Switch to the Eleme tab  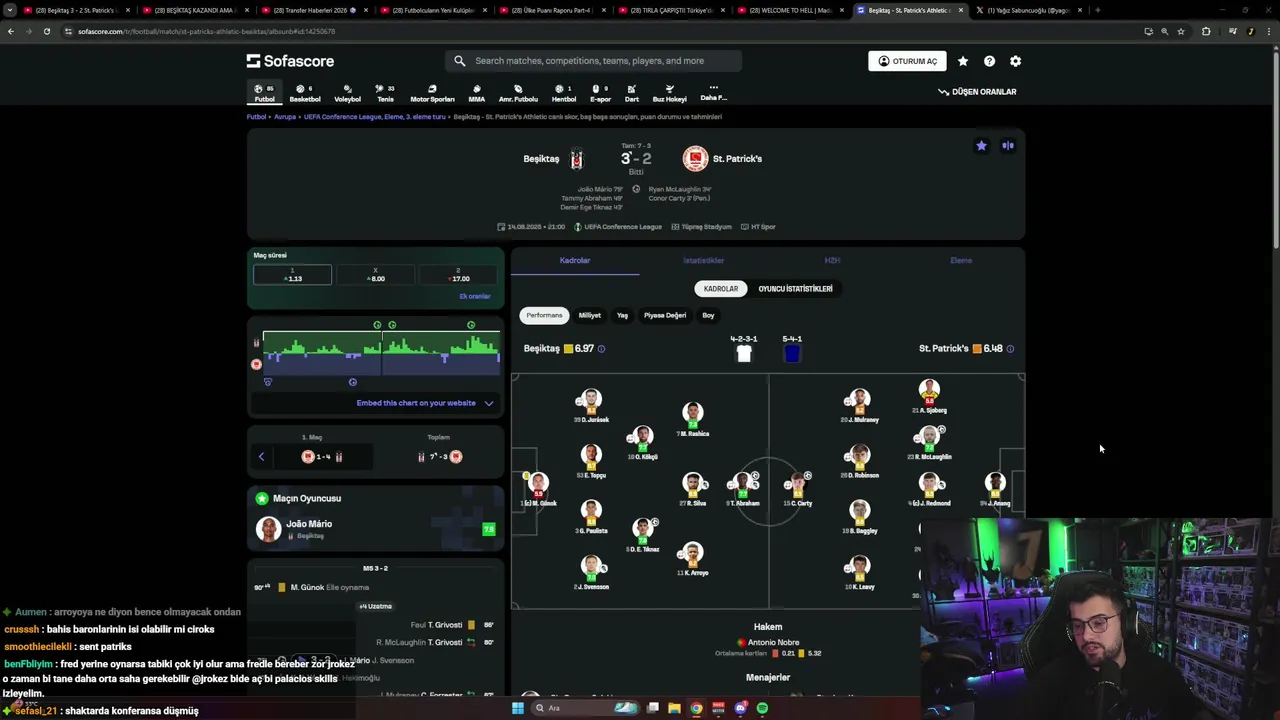(961, 260)
